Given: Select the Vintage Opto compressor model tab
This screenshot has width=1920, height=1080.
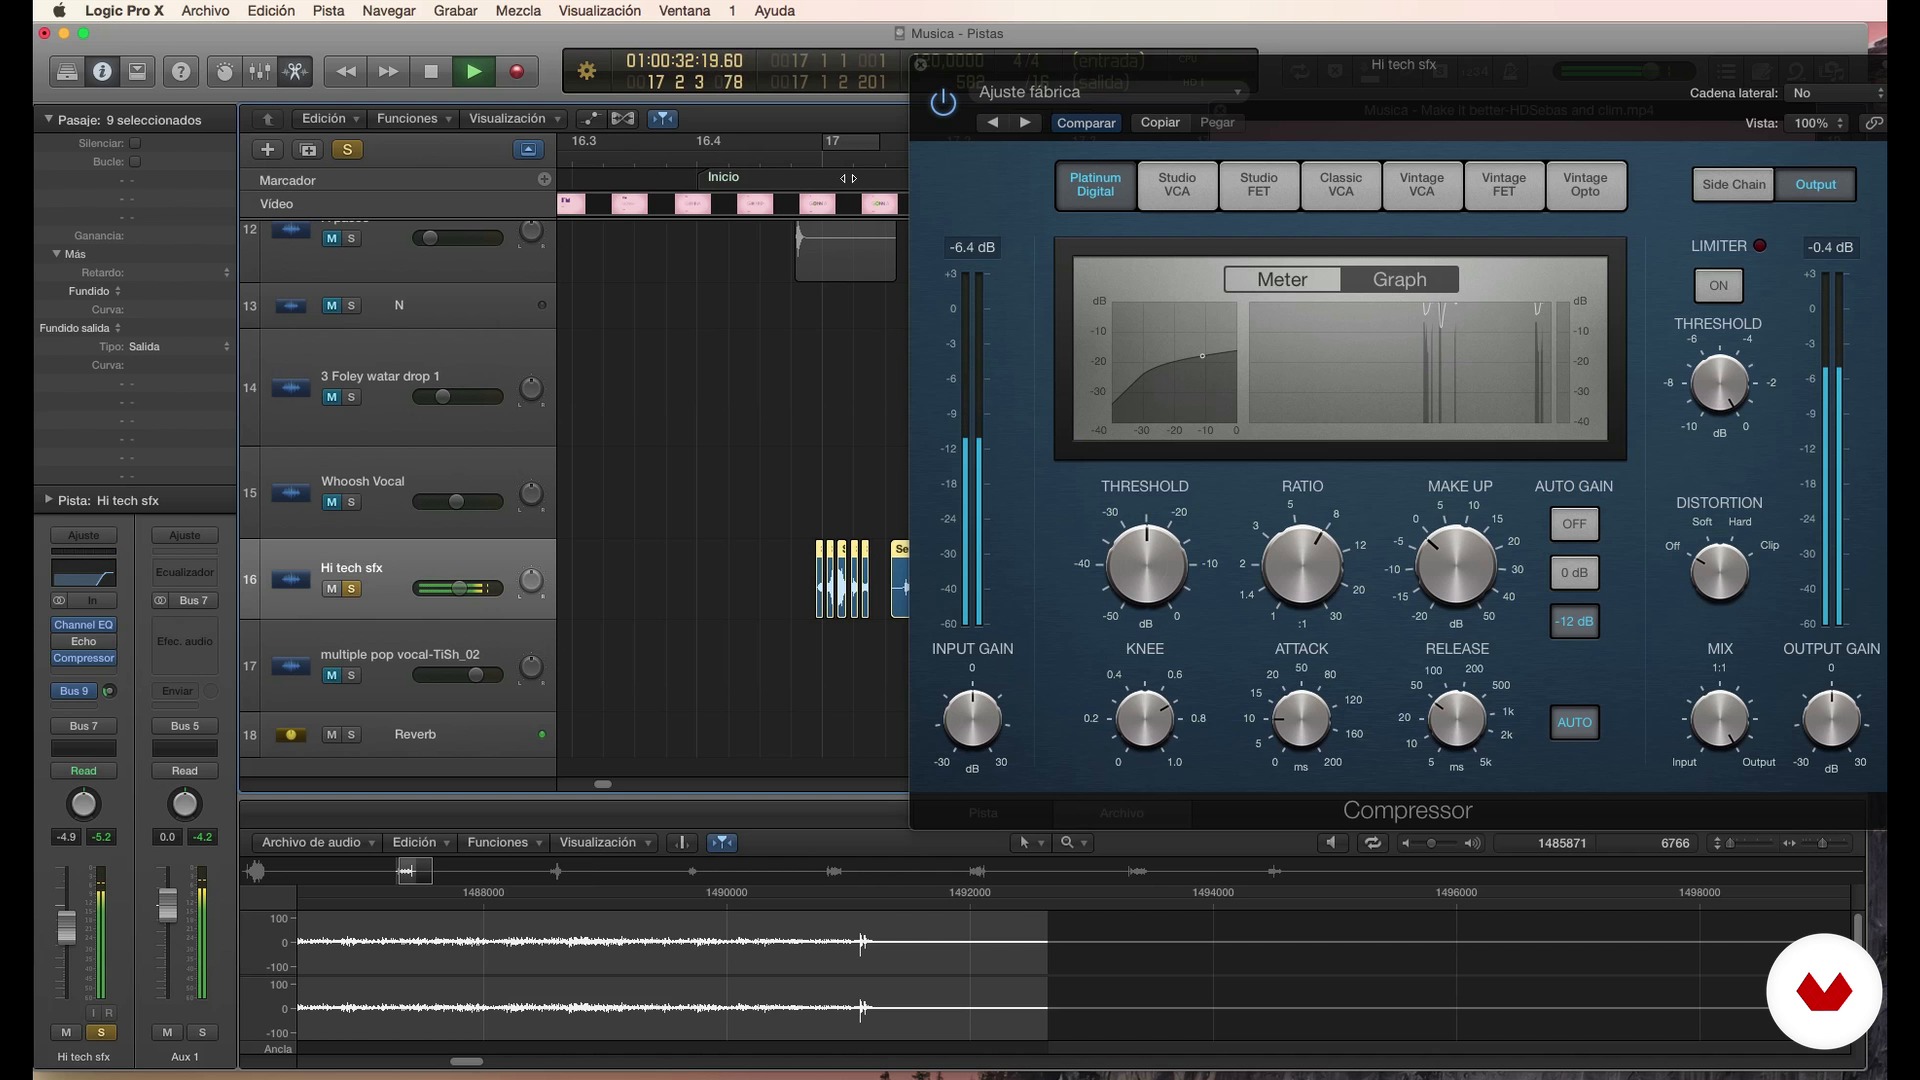Looking at the screenshot, I should click(x=1585, y=185).
